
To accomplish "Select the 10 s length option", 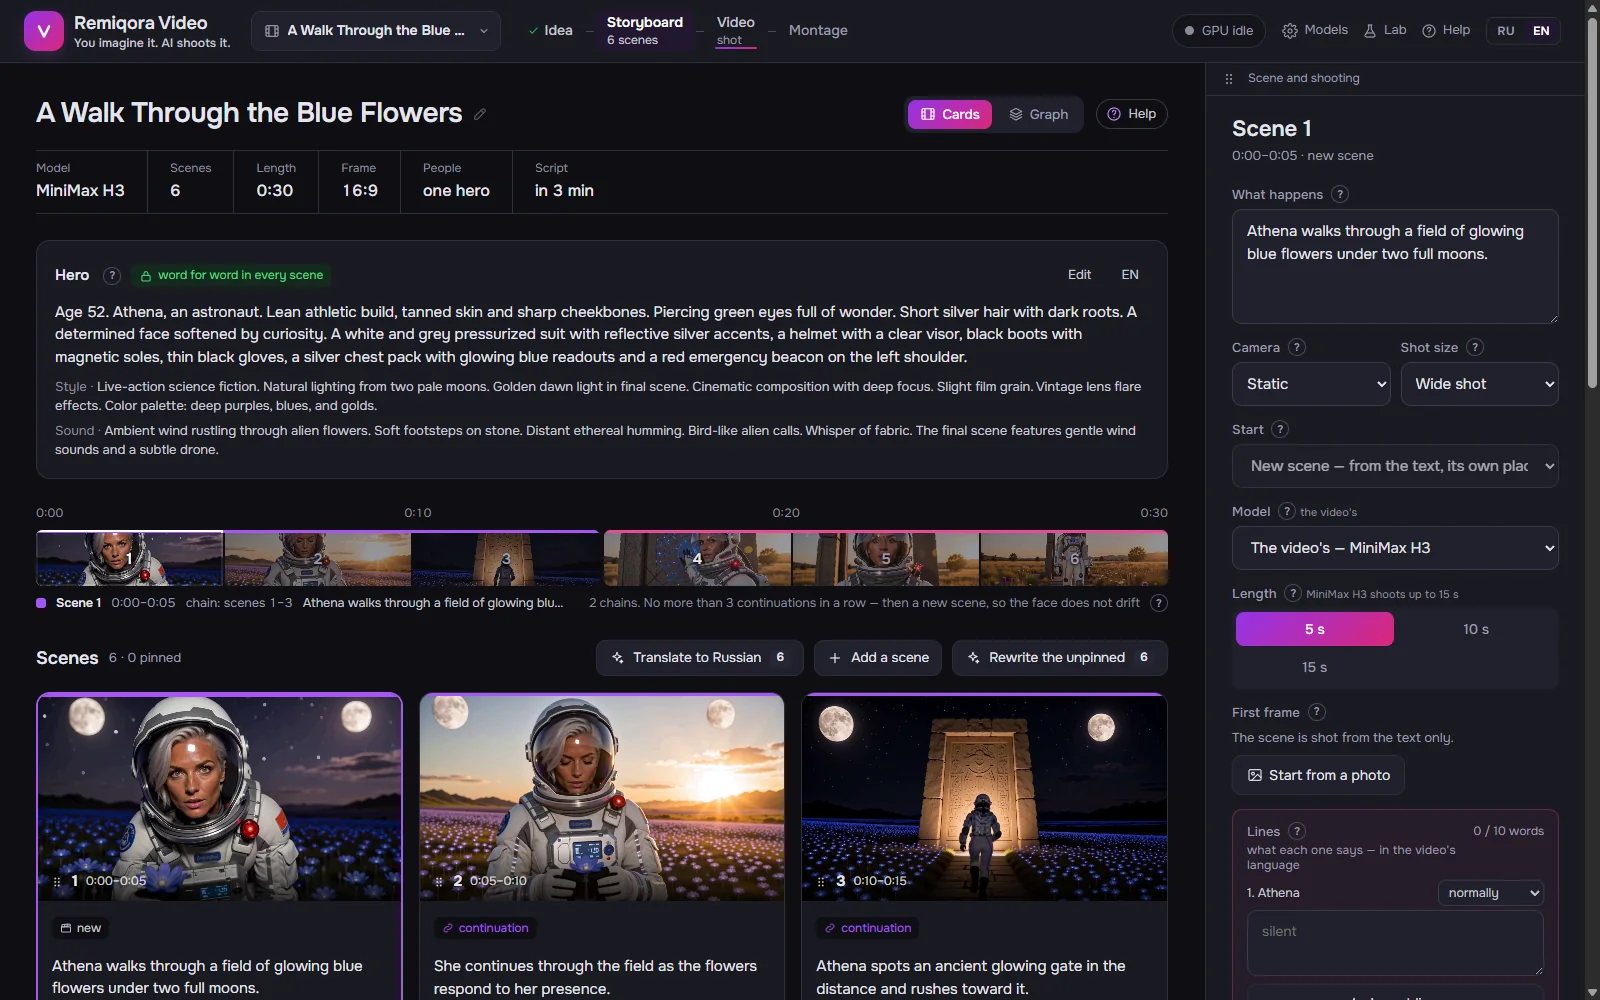I will click(1476, 629).
